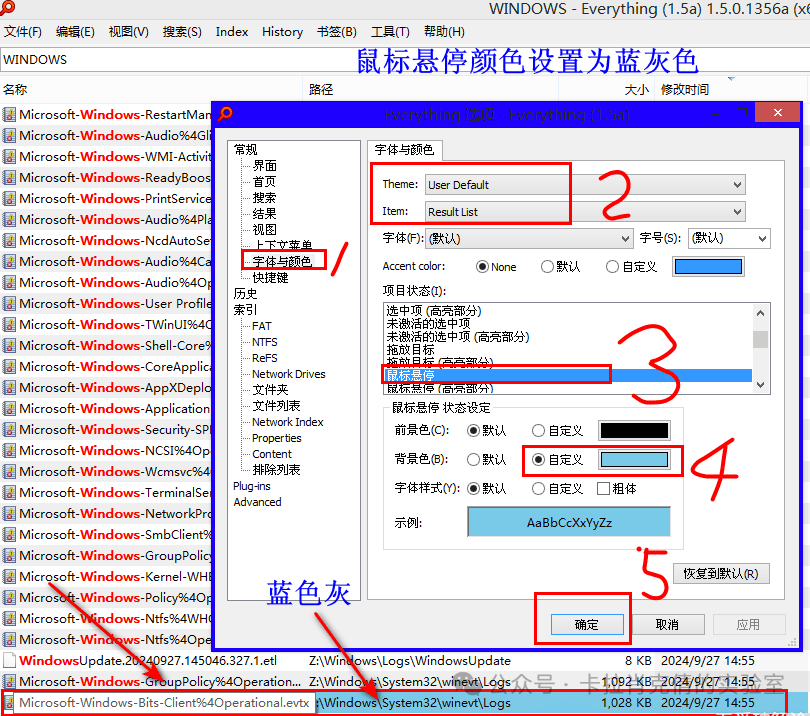The width and height of the screenshot is (810, 716).
Task: Select 快捷键 in the options tree
Action: click(x=270, y=278)
